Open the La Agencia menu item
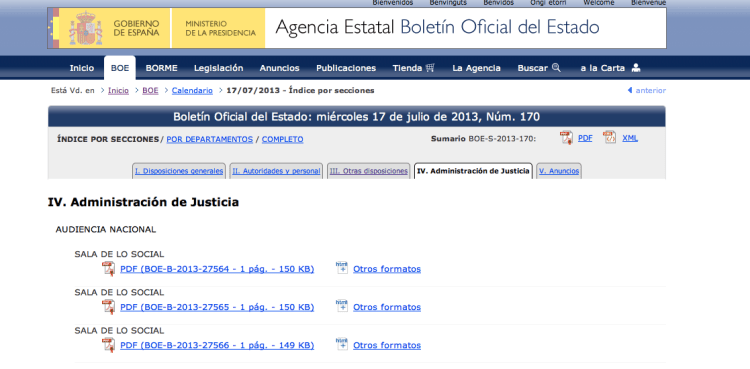The image size is (750, 369). 476,68
